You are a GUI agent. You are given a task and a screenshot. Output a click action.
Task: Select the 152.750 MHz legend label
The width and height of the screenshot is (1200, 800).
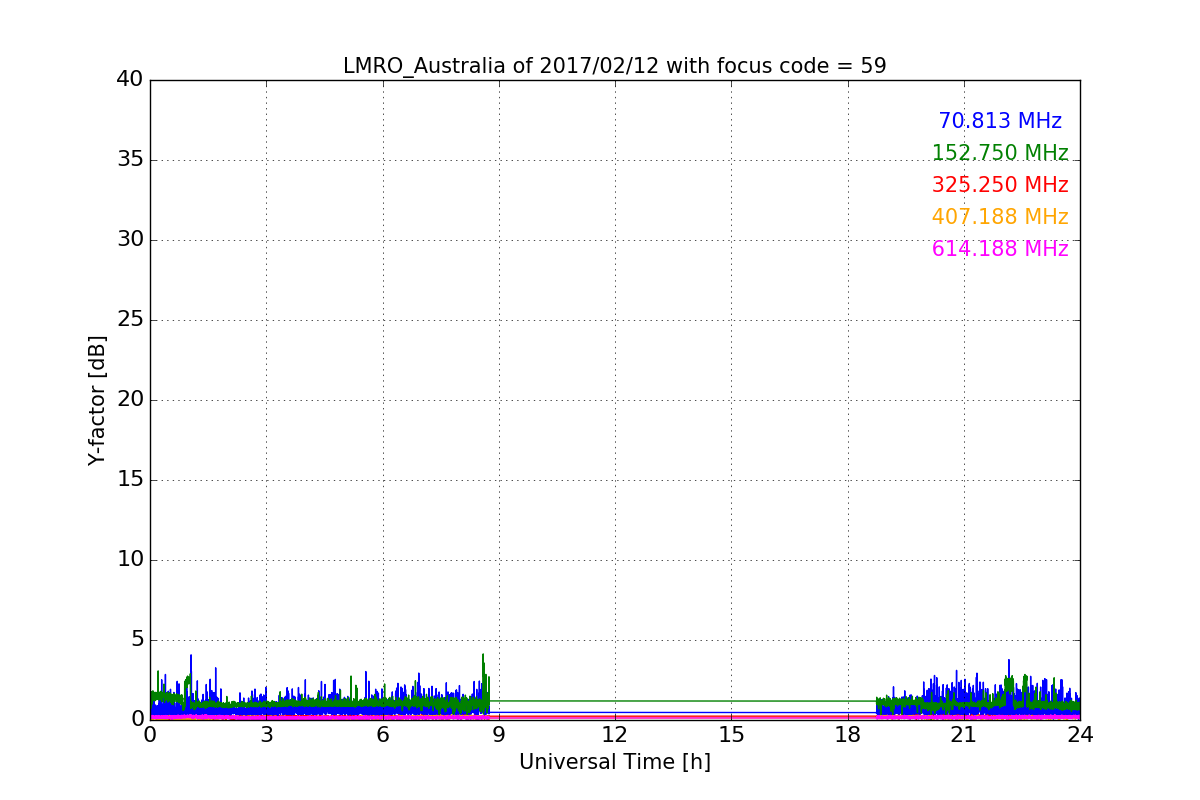(x=1000, y=153)
